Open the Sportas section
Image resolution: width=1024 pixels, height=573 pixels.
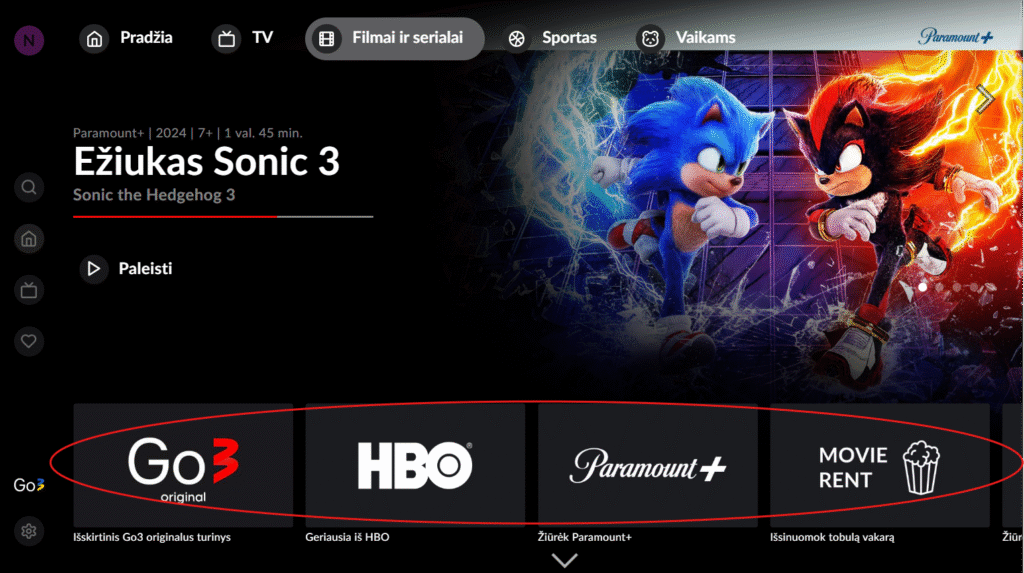click(550, 39)
